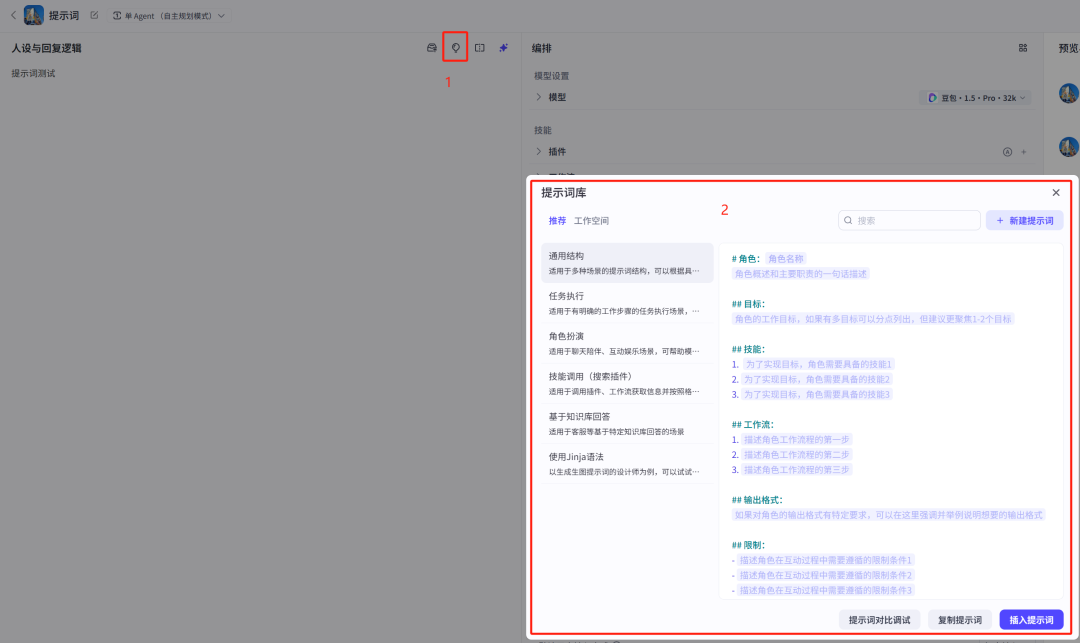1080x643 pixels.
Task: Click the 提示词对比调试 button
Action: (x=879, y=620)
